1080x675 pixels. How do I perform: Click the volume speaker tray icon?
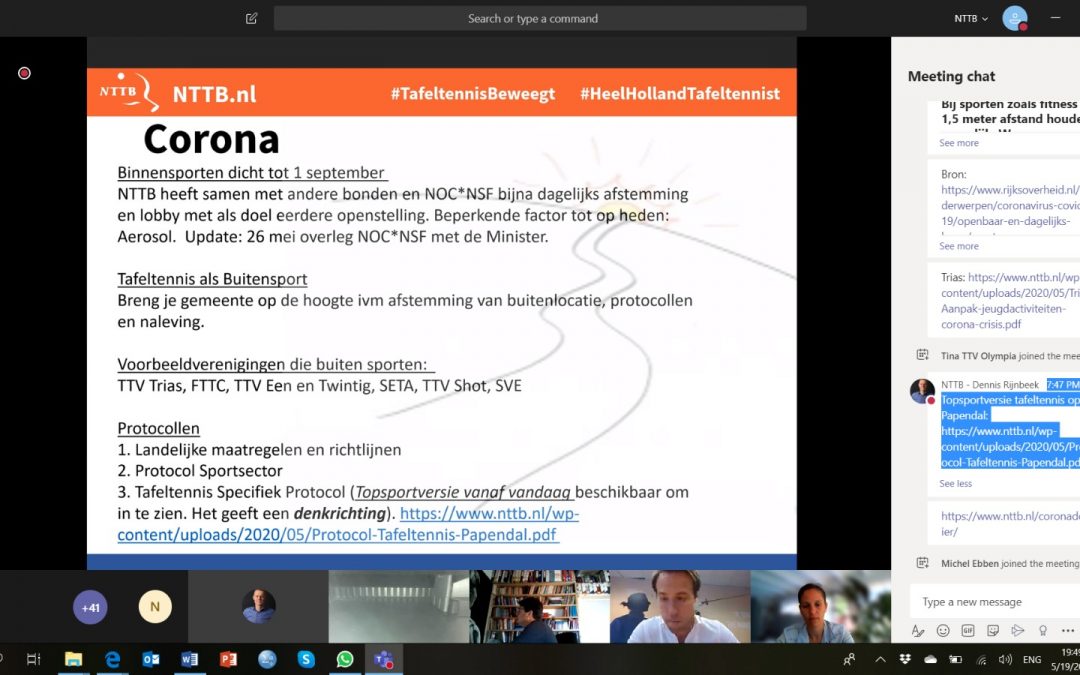pyautogui.click(x=1005, y=659)
